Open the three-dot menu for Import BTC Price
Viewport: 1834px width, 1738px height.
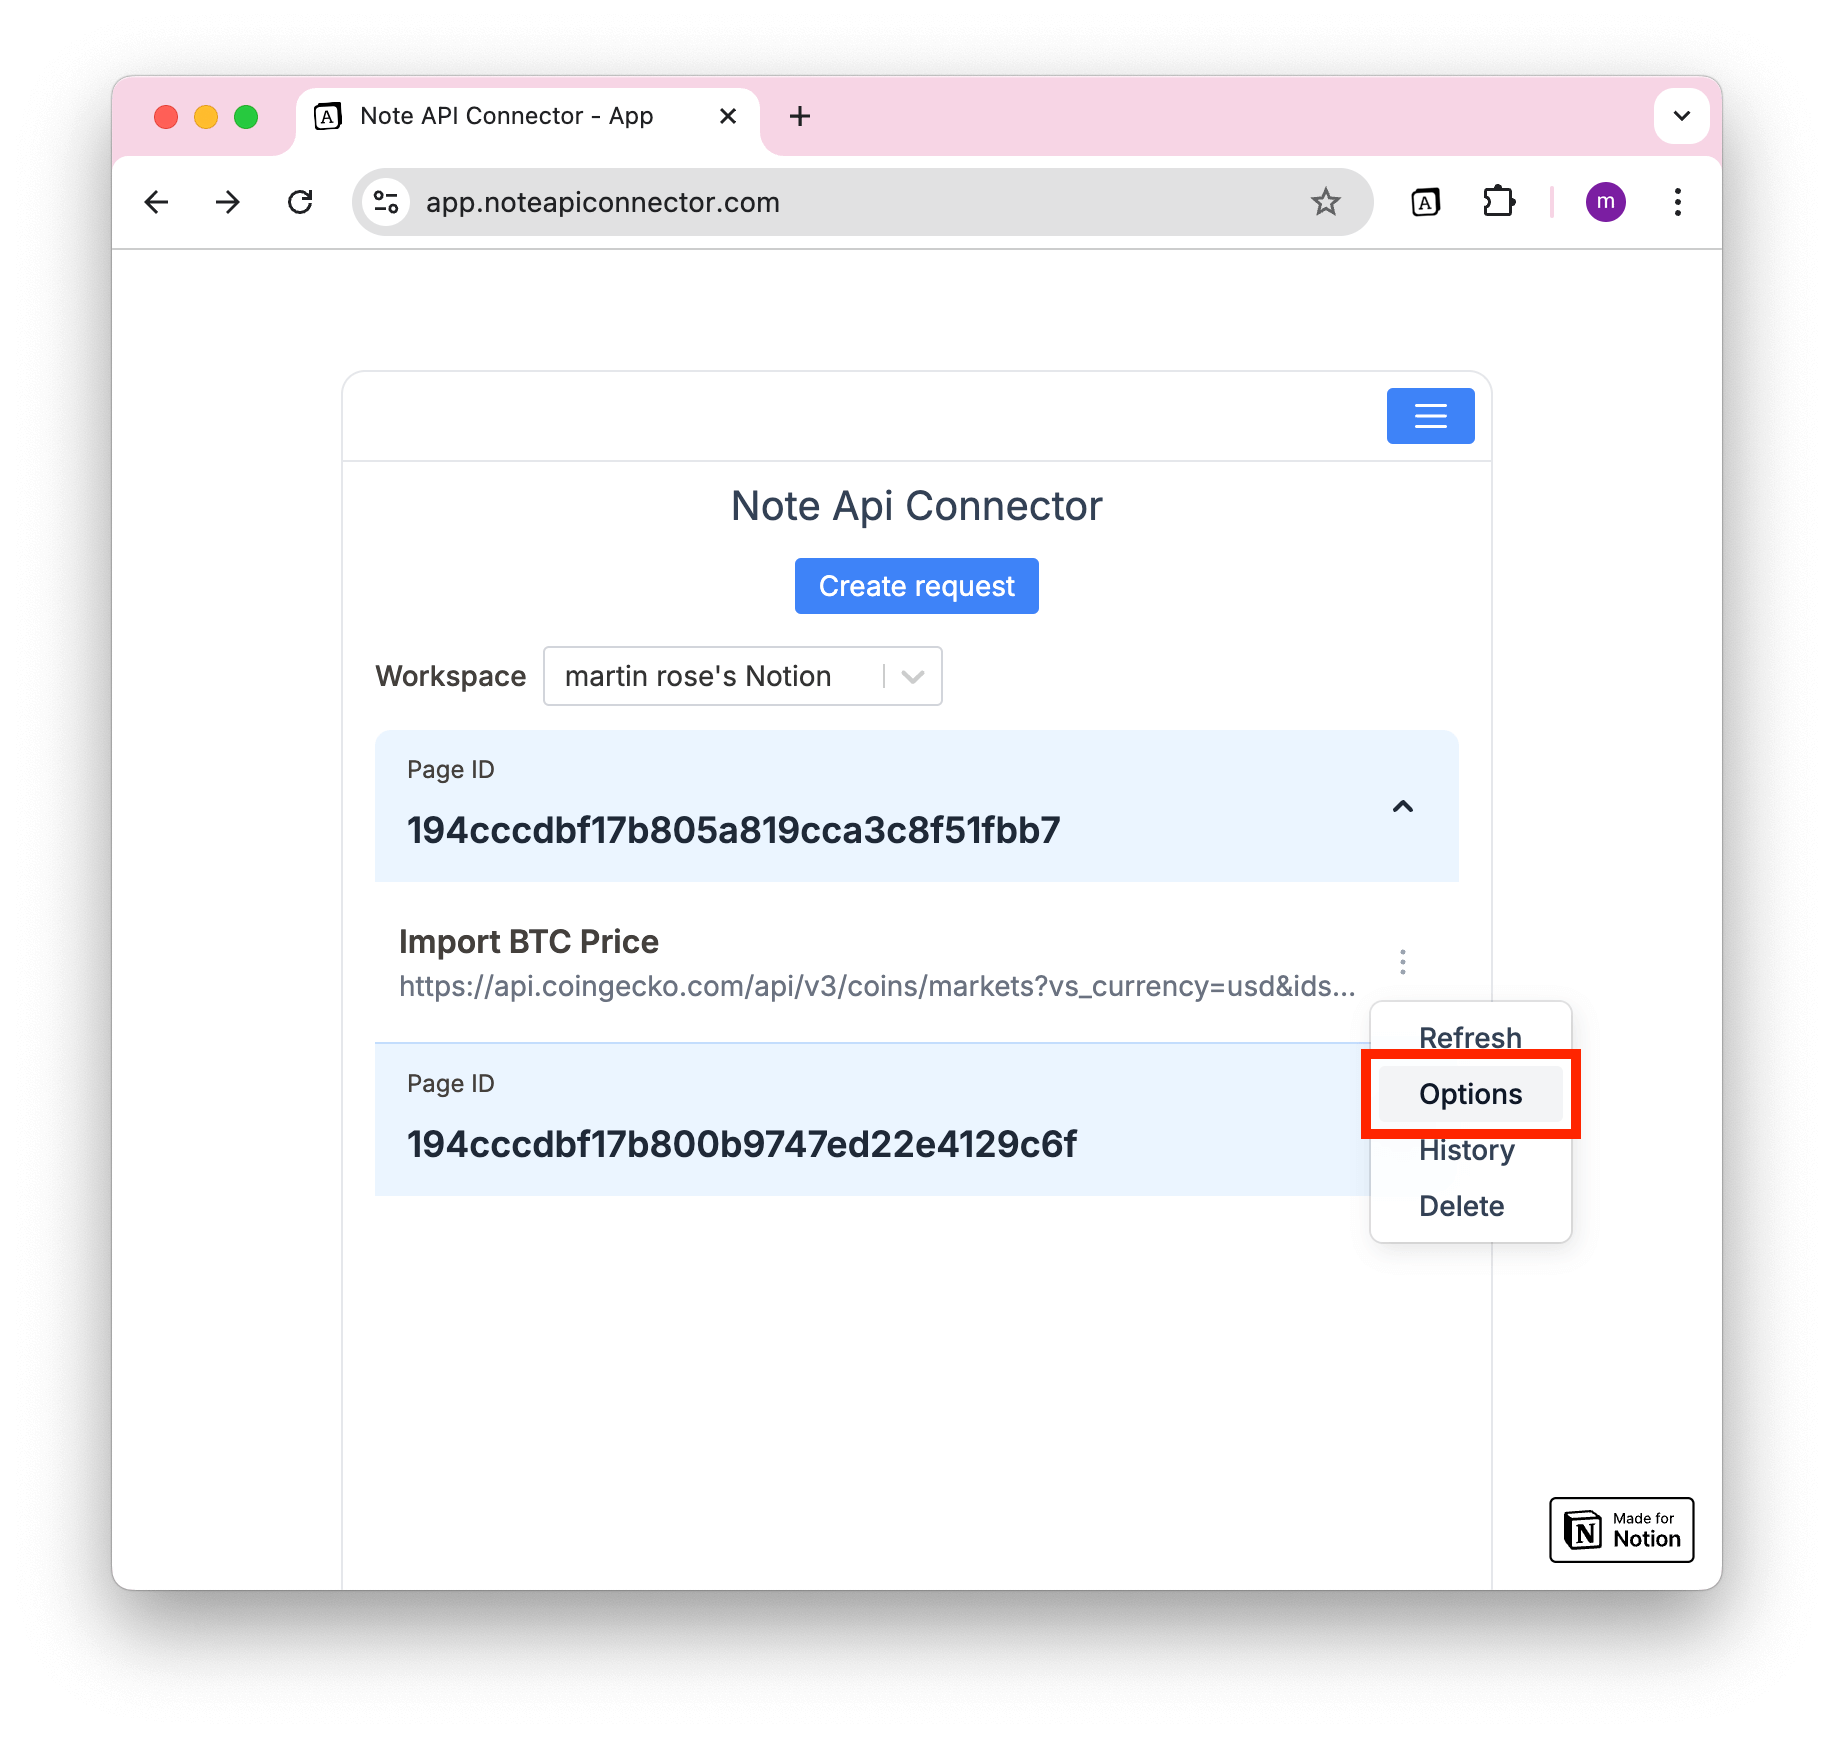tap(1403, 962)
